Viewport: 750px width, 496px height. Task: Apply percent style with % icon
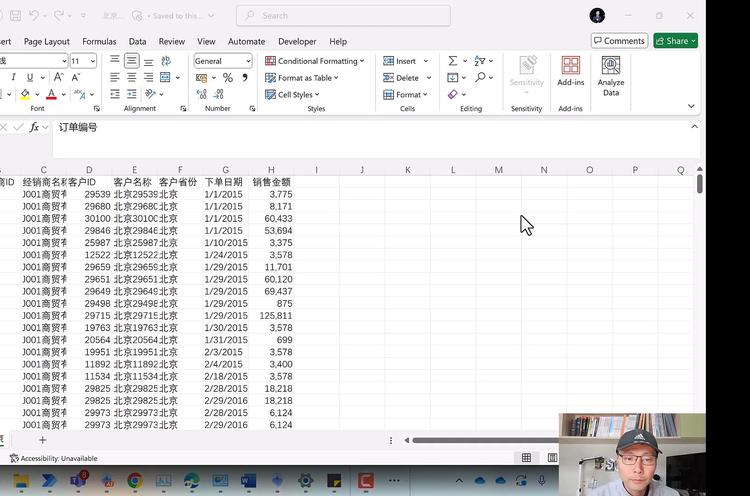tap(228, 78)
